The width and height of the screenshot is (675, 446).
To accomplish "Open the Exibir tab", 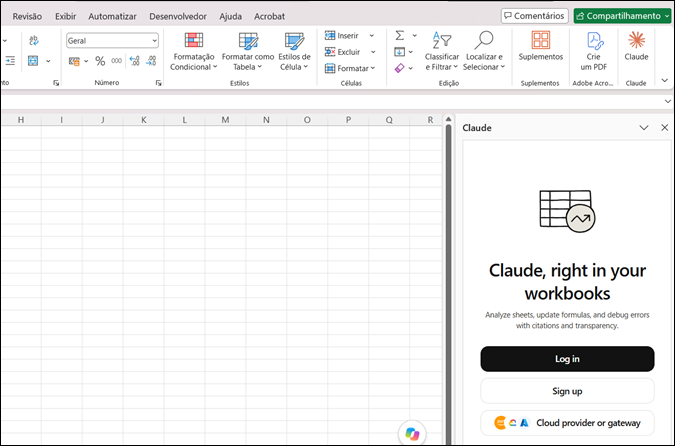I will coord(65,16).
